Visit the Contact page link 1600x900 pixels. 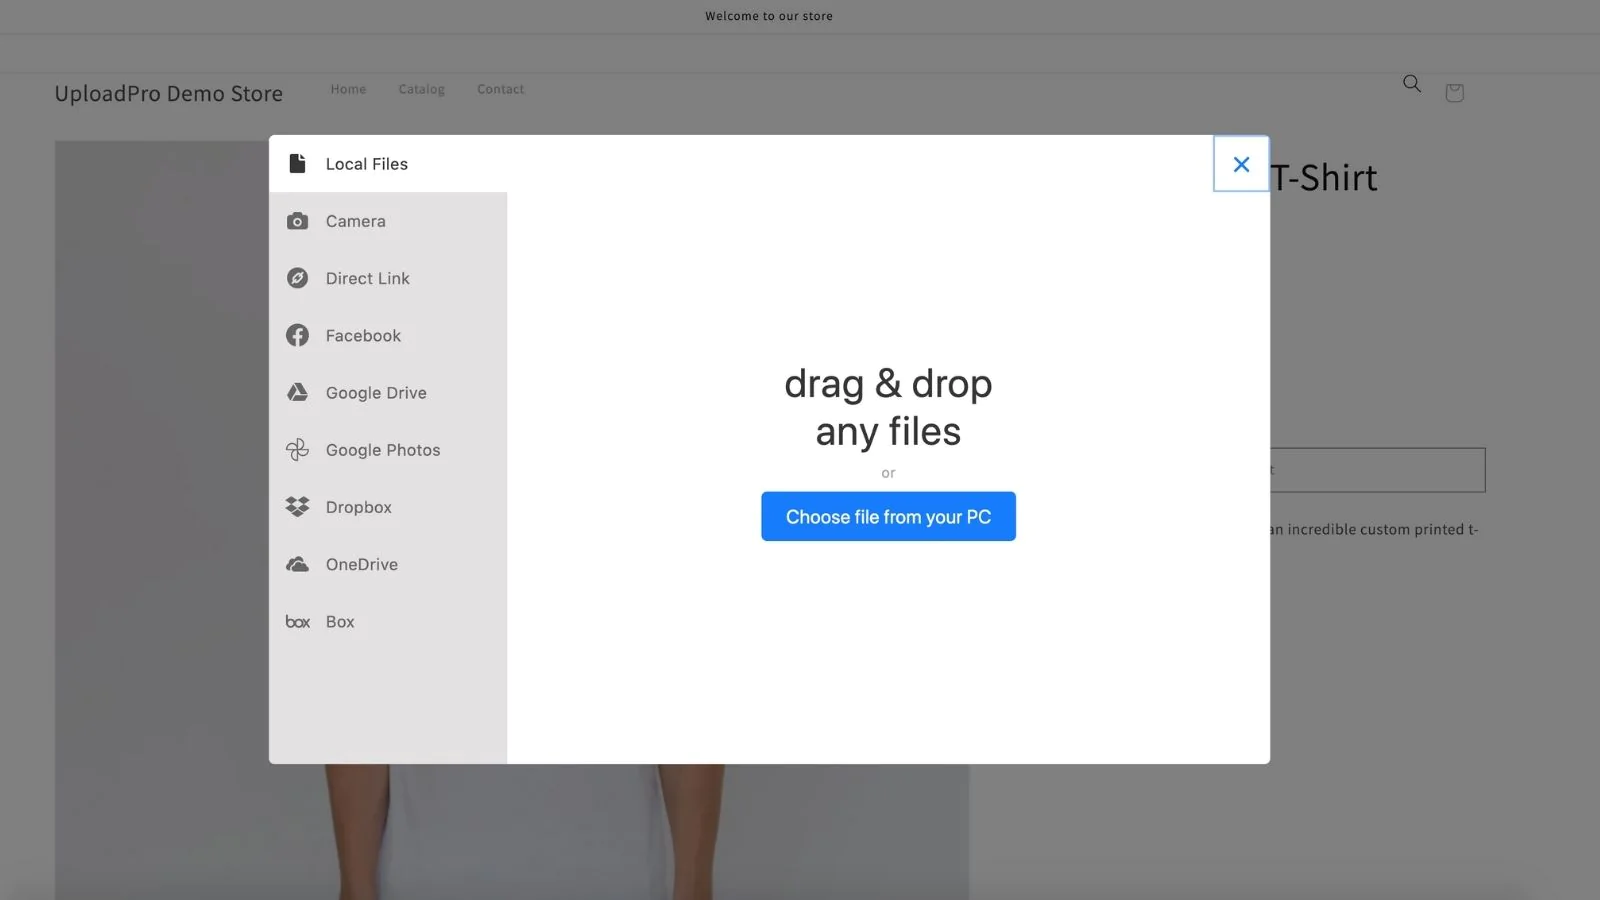coord(500,89)
